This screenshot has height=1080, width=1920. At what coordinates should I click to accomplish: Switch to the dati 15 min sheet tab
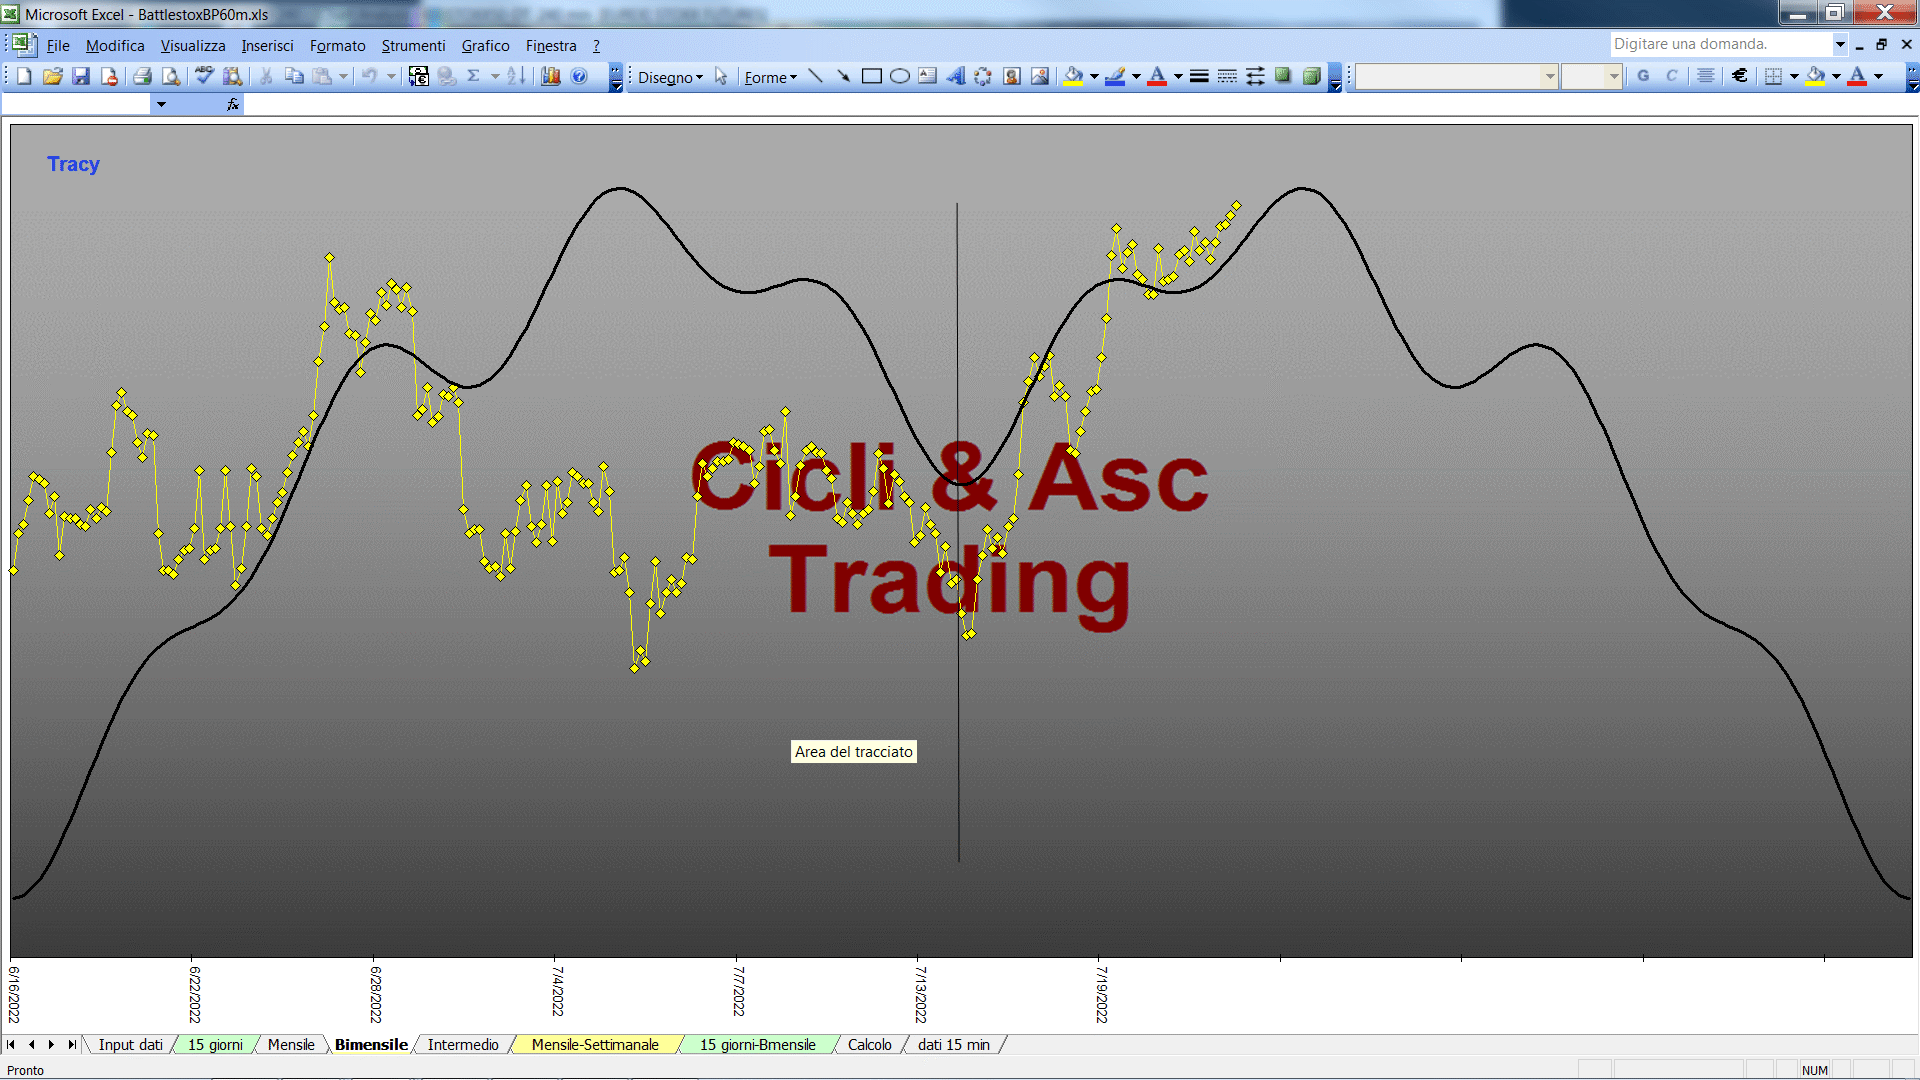(953, 1044)
